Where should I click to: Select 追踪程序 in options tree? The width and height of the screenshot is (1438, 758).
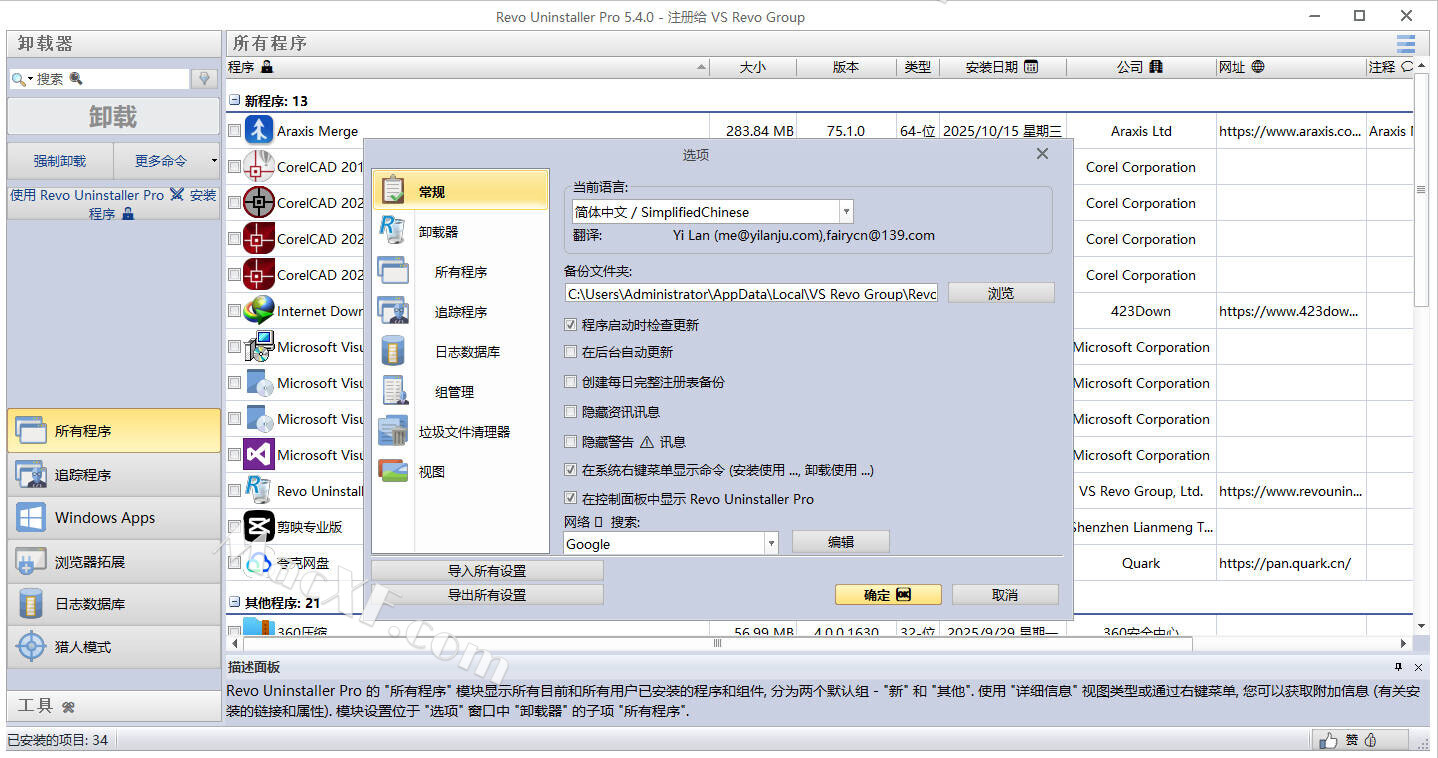[x=460, y=312]
